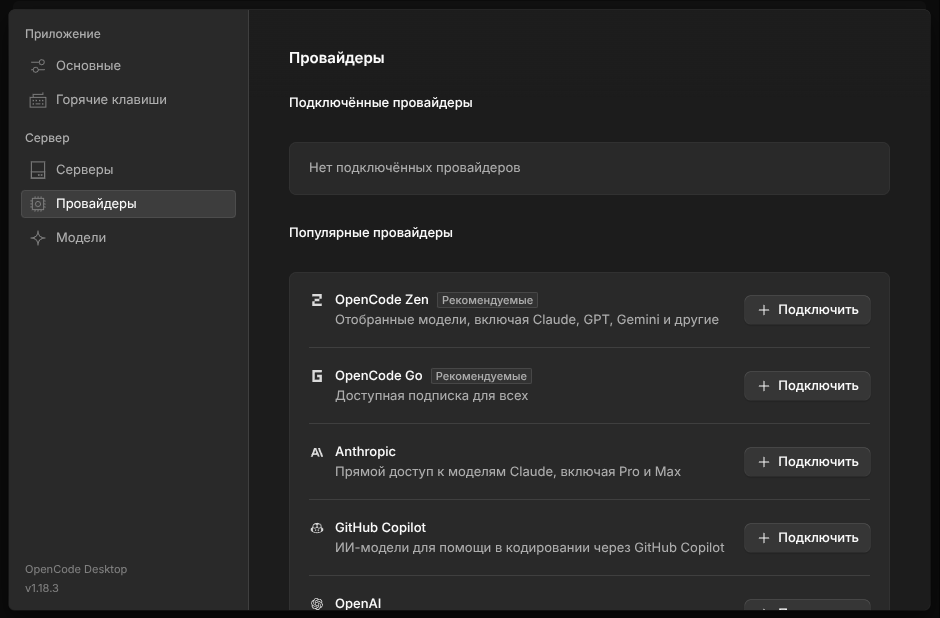Click 'Нет подключённых провайдеров' message
The height and width of the screenshot is (618, 940).
[414, 168]
